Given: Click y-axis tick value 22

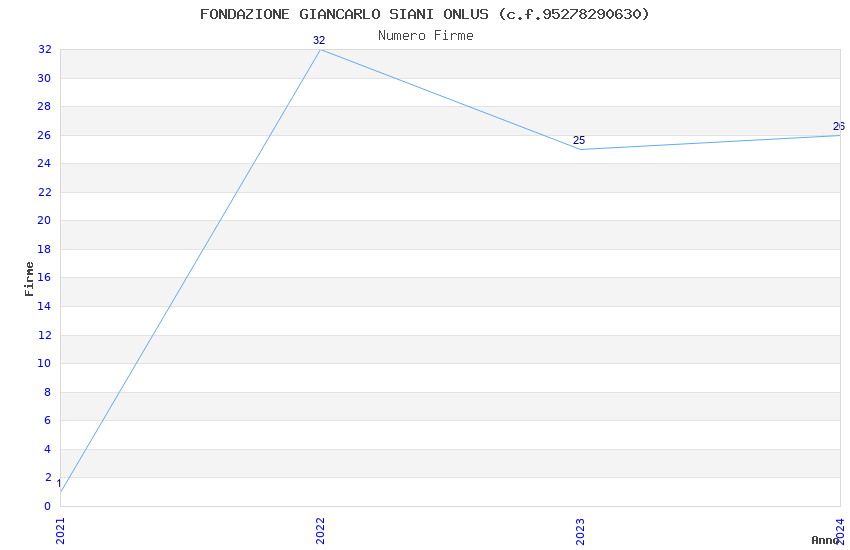Looking at the screenshot, I should tap(44, 192).
